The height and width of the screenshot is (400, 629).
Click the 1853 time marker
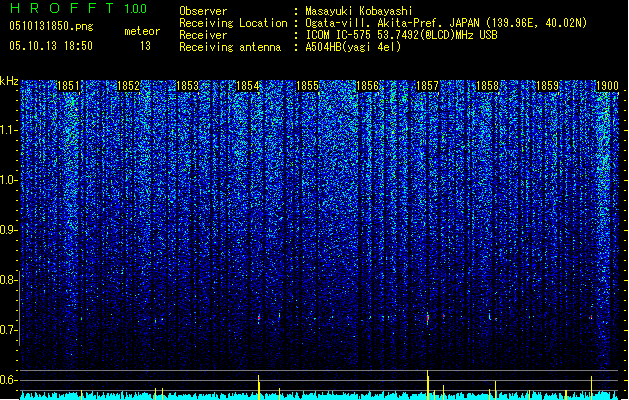[x=188, y=86]
